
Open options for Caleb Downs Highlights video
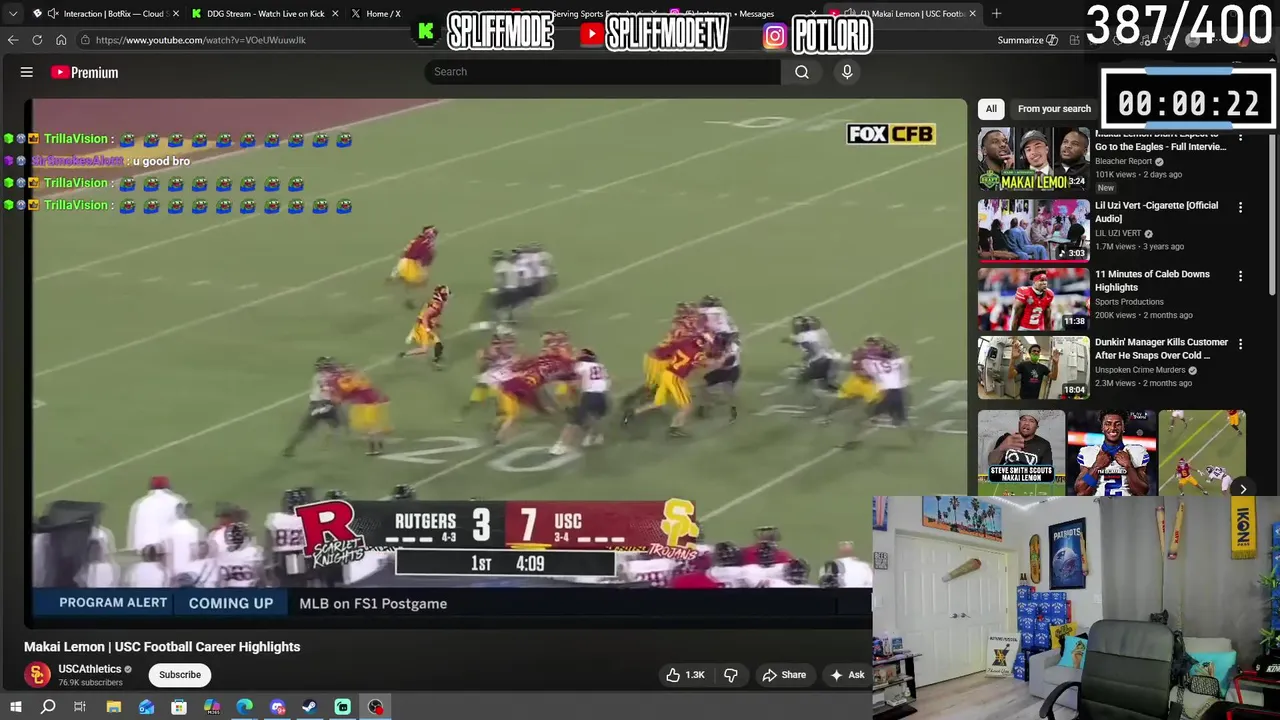click(1241, 276)
